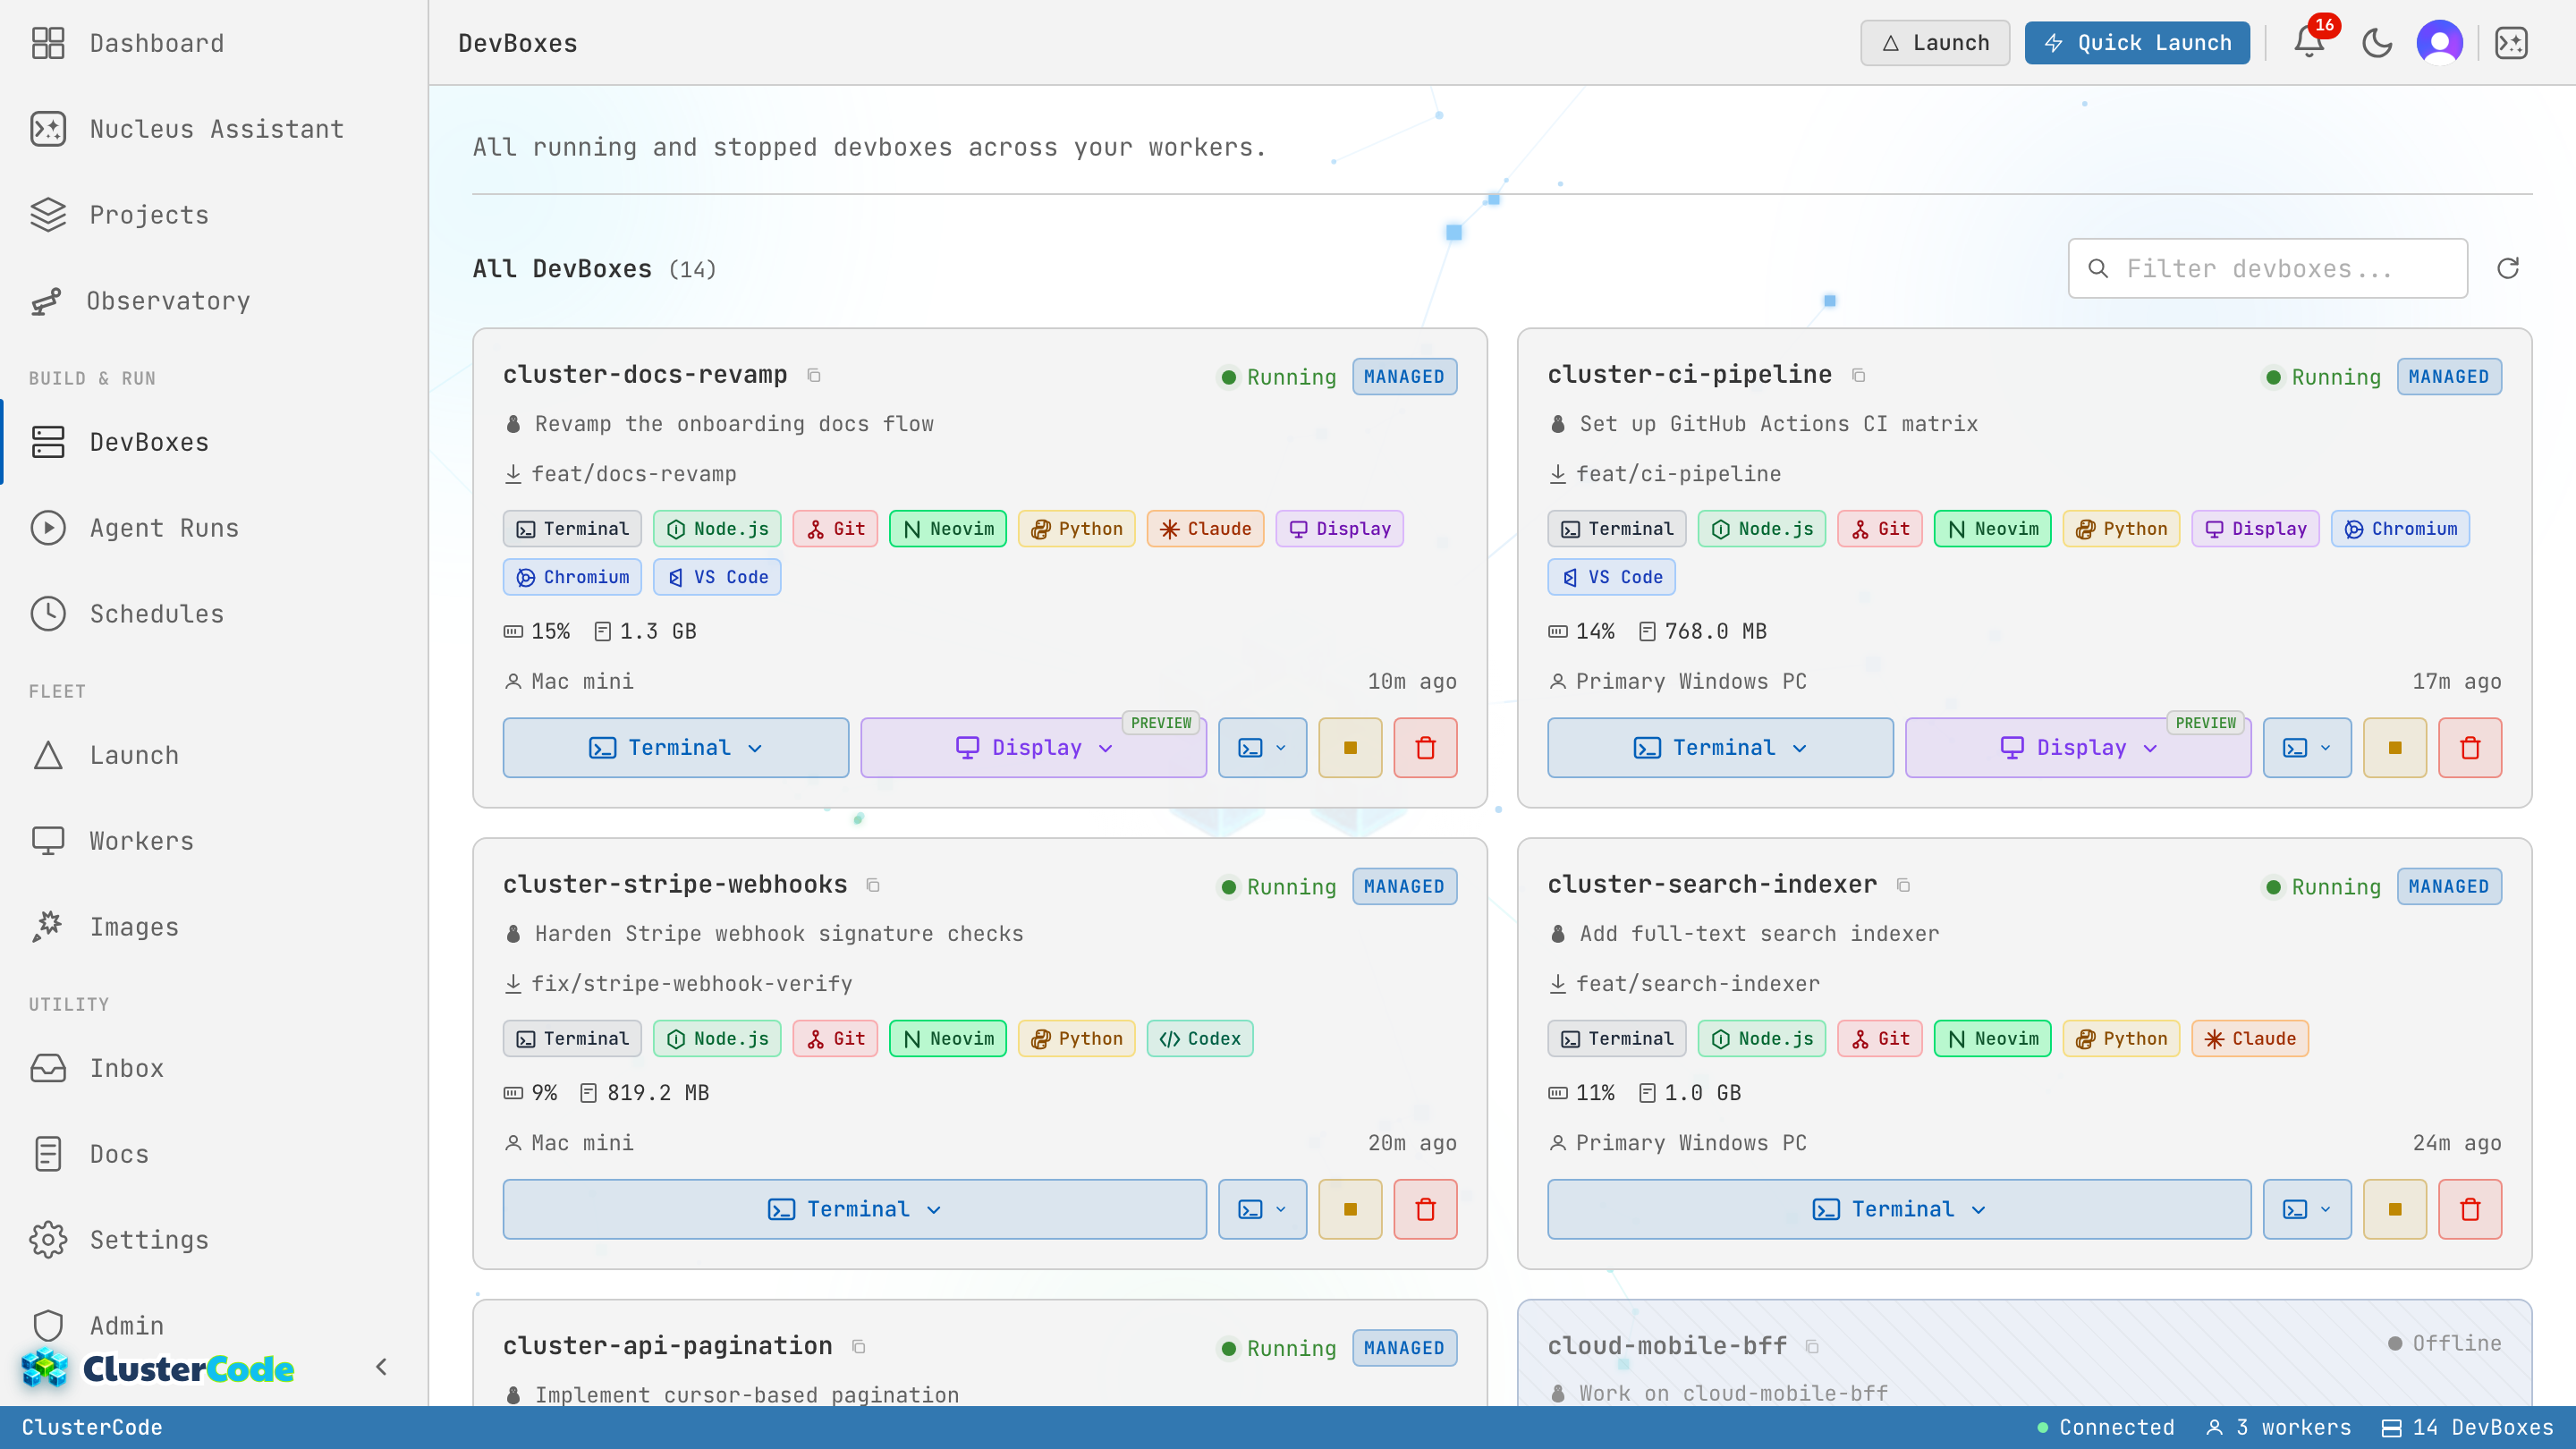Copy the cluster-docs-revamp name
Screen dimensions: 2576x1449
pos(814,375)
